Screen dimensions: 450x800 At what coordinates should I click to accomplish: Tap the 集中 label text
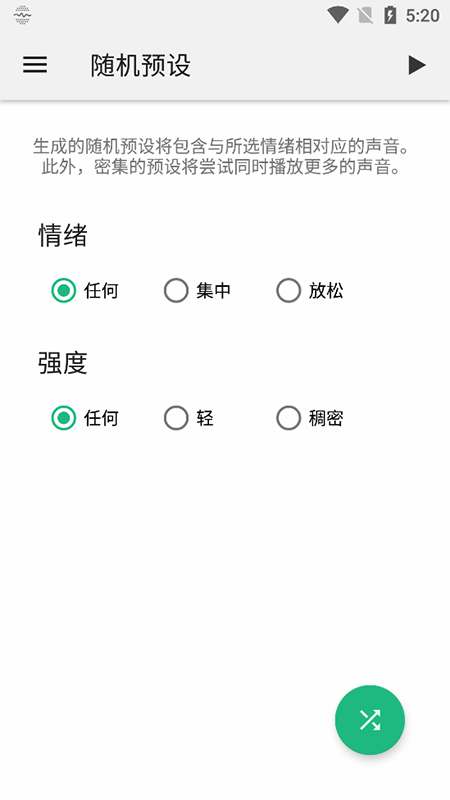pos(214,290)
